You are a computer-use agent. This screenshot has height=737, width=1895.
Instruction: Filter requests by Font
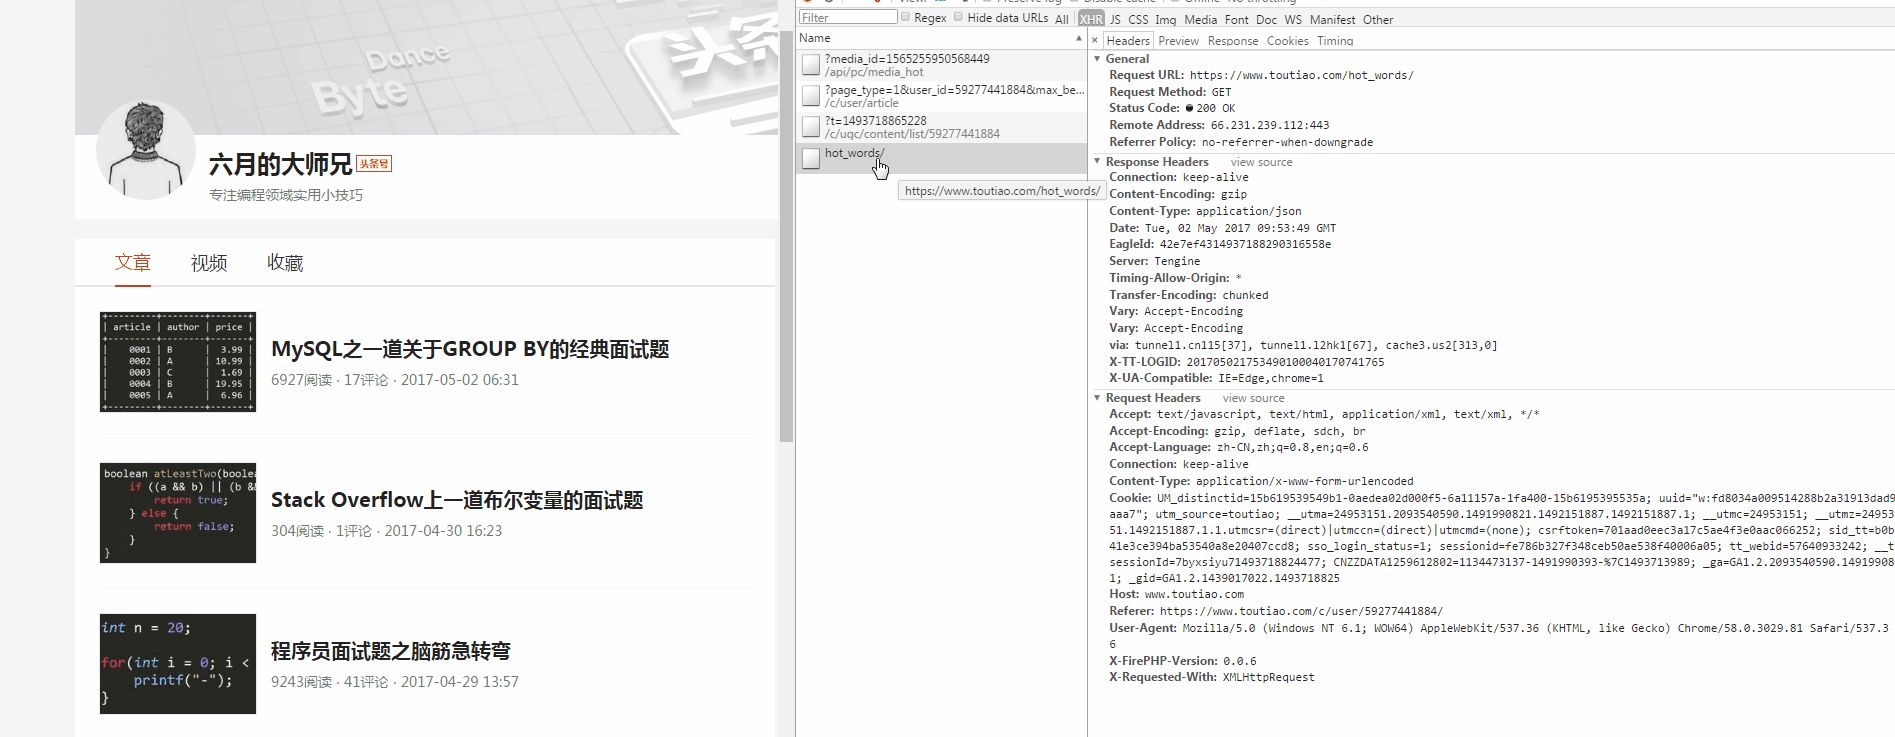point(1236,19)
